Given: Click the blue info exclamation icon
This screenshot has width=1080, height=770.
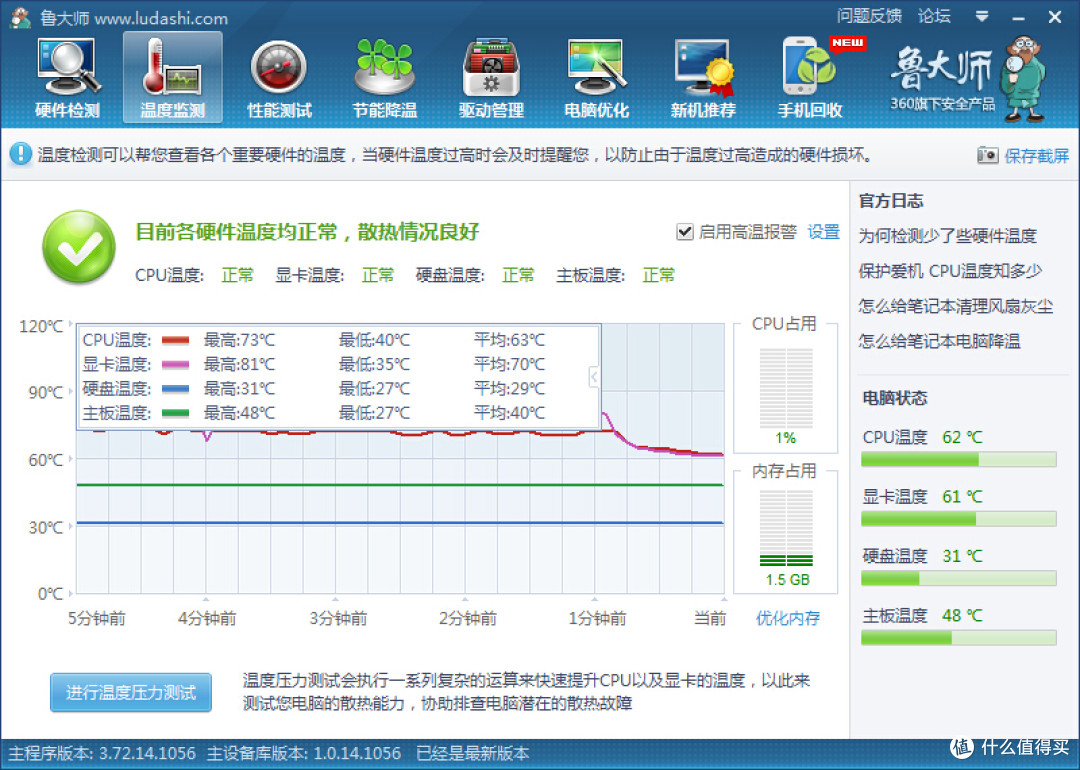Looking at the screenshot, I should click(21, 154).
